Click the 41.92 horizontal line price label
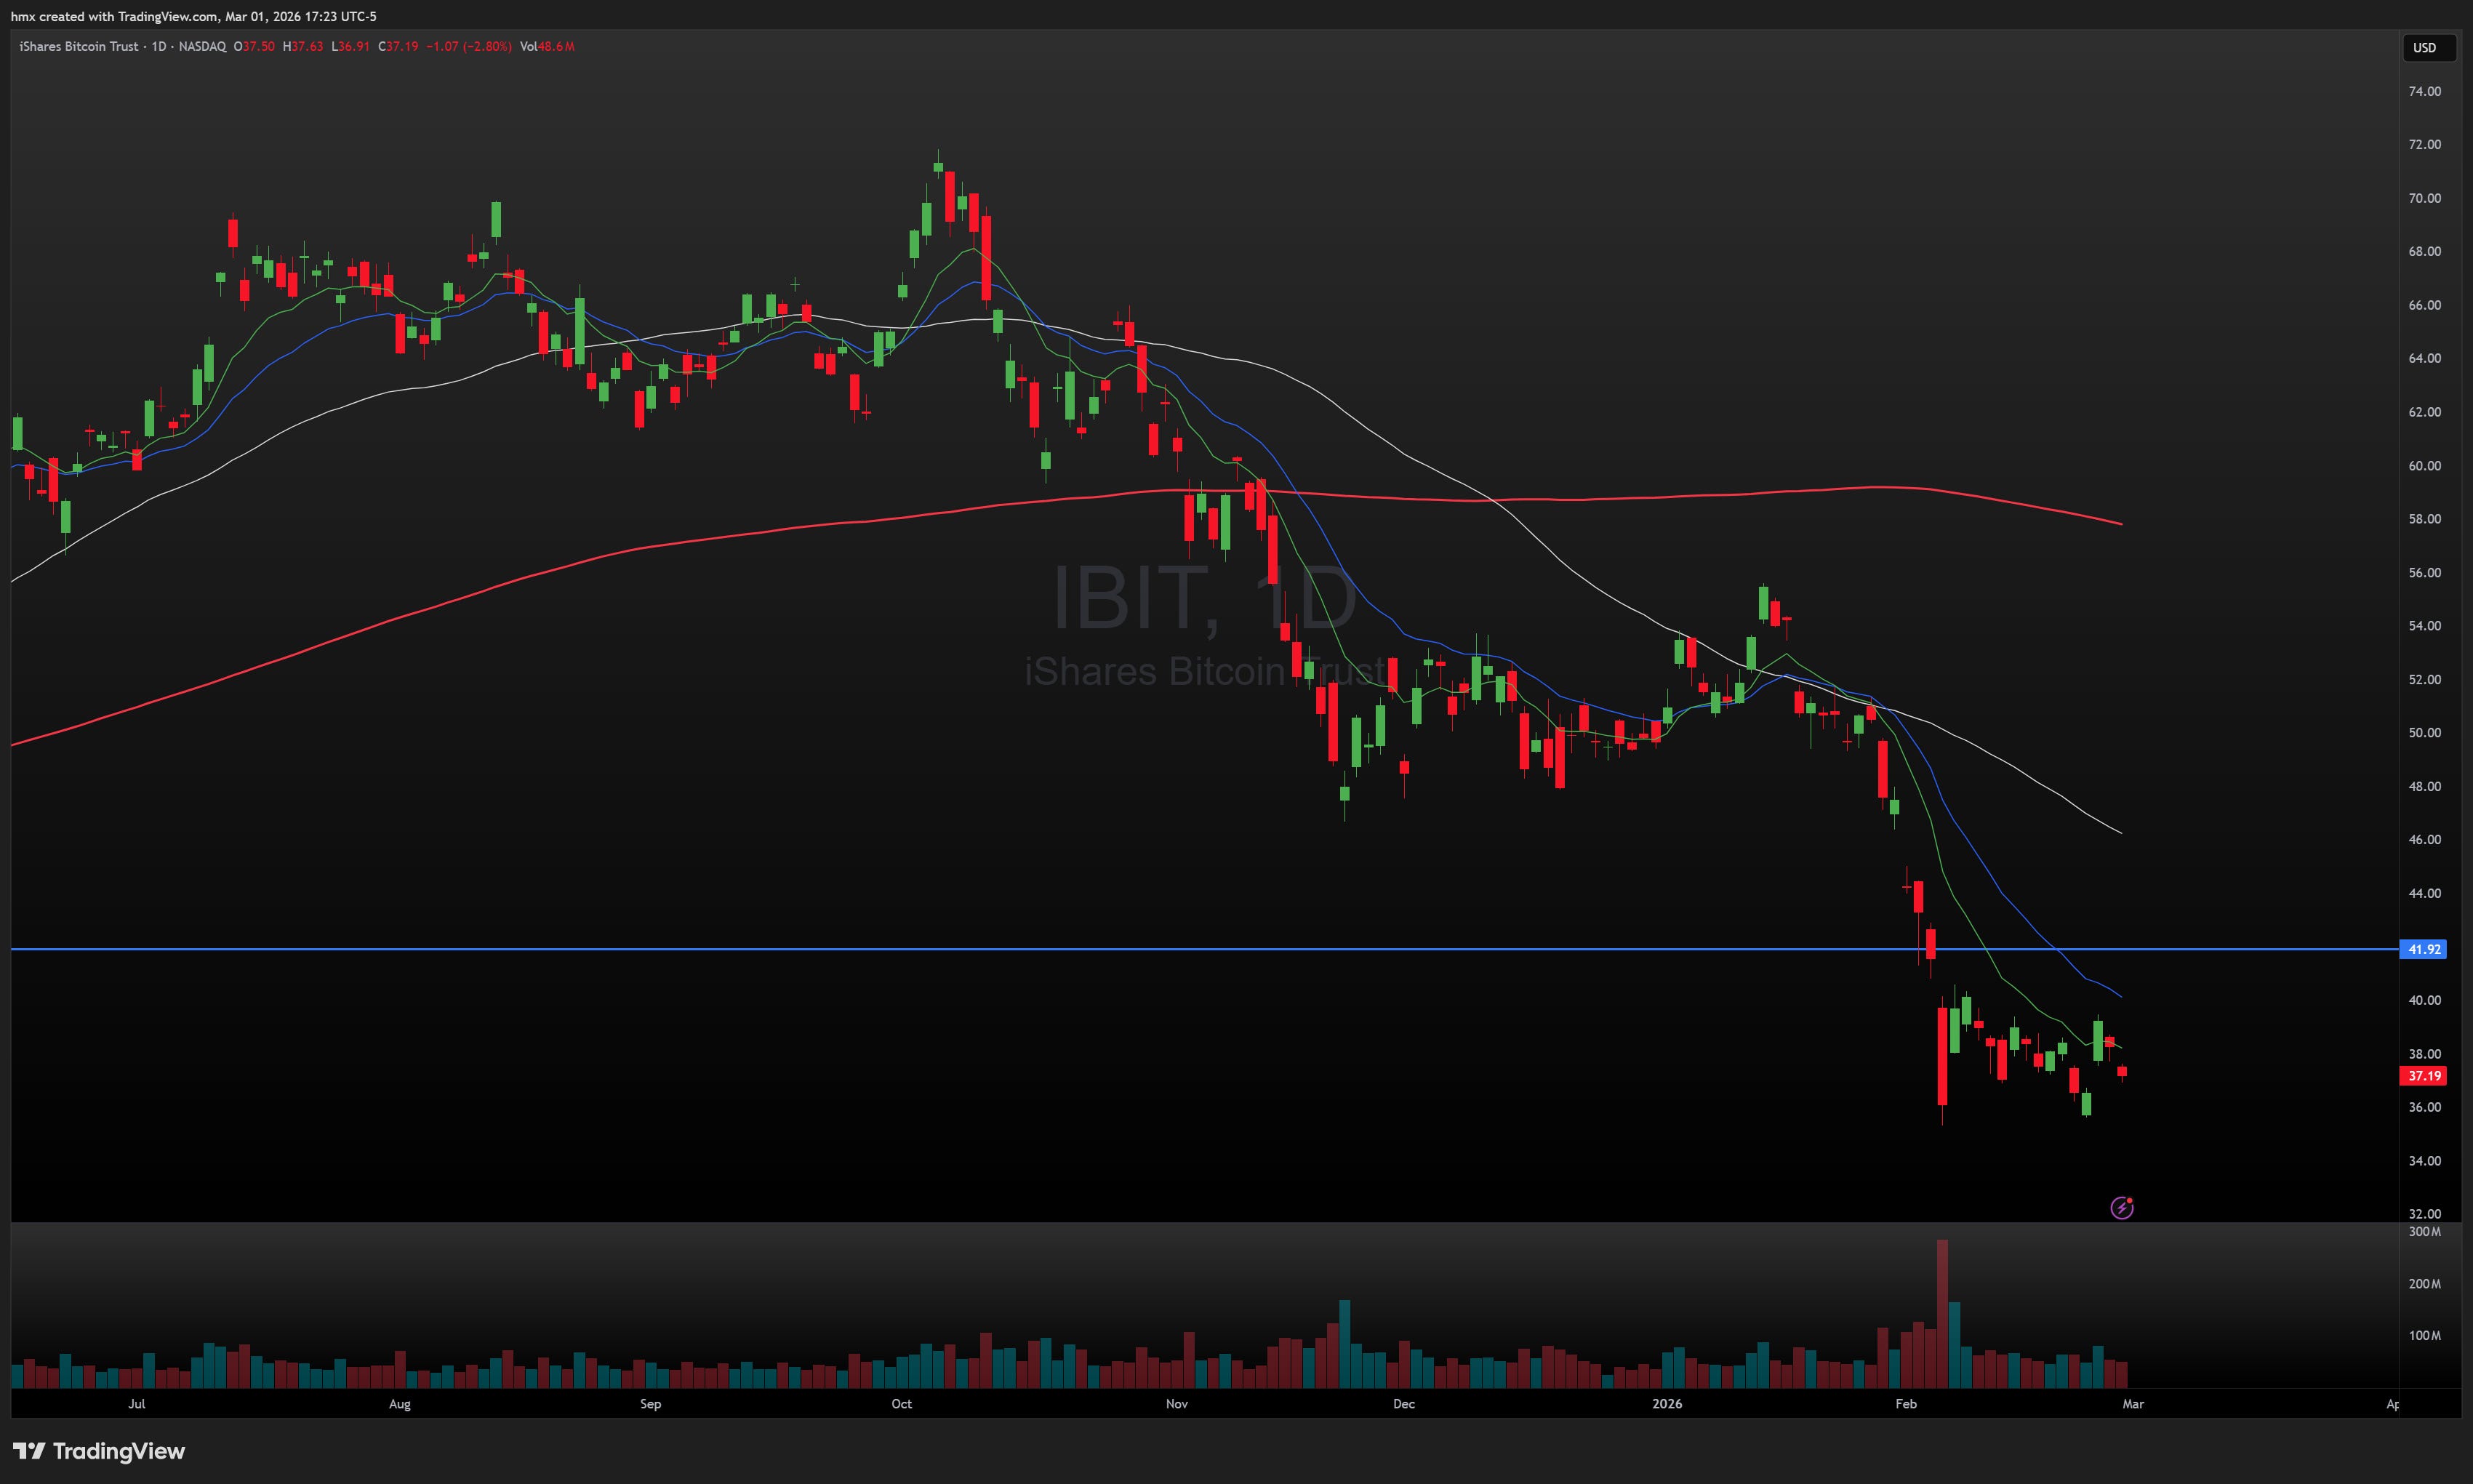Screen dimensions: 2473x1484 coord(2423,949)
